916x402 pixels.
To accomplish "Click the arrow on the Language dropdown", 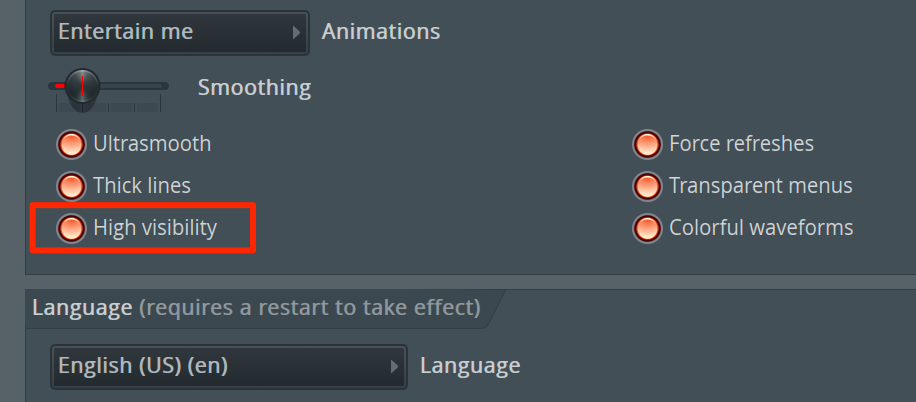I will [395, 367].
